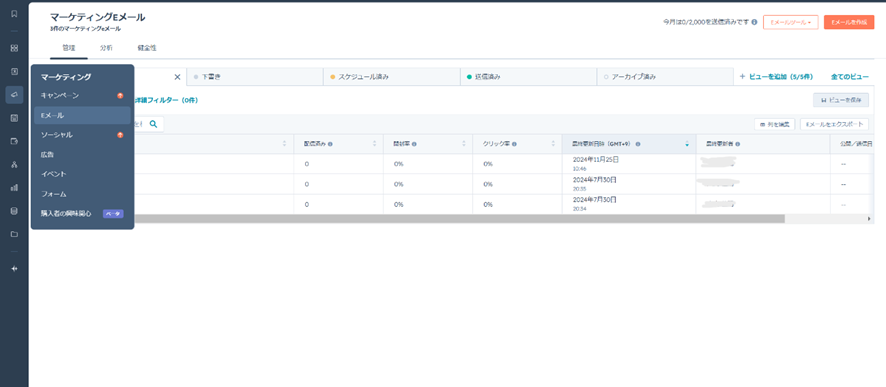The width and height of the screenshot is (886, 387).
Task: Open the アーカイブ済み view tab
Action: (665, 77)
